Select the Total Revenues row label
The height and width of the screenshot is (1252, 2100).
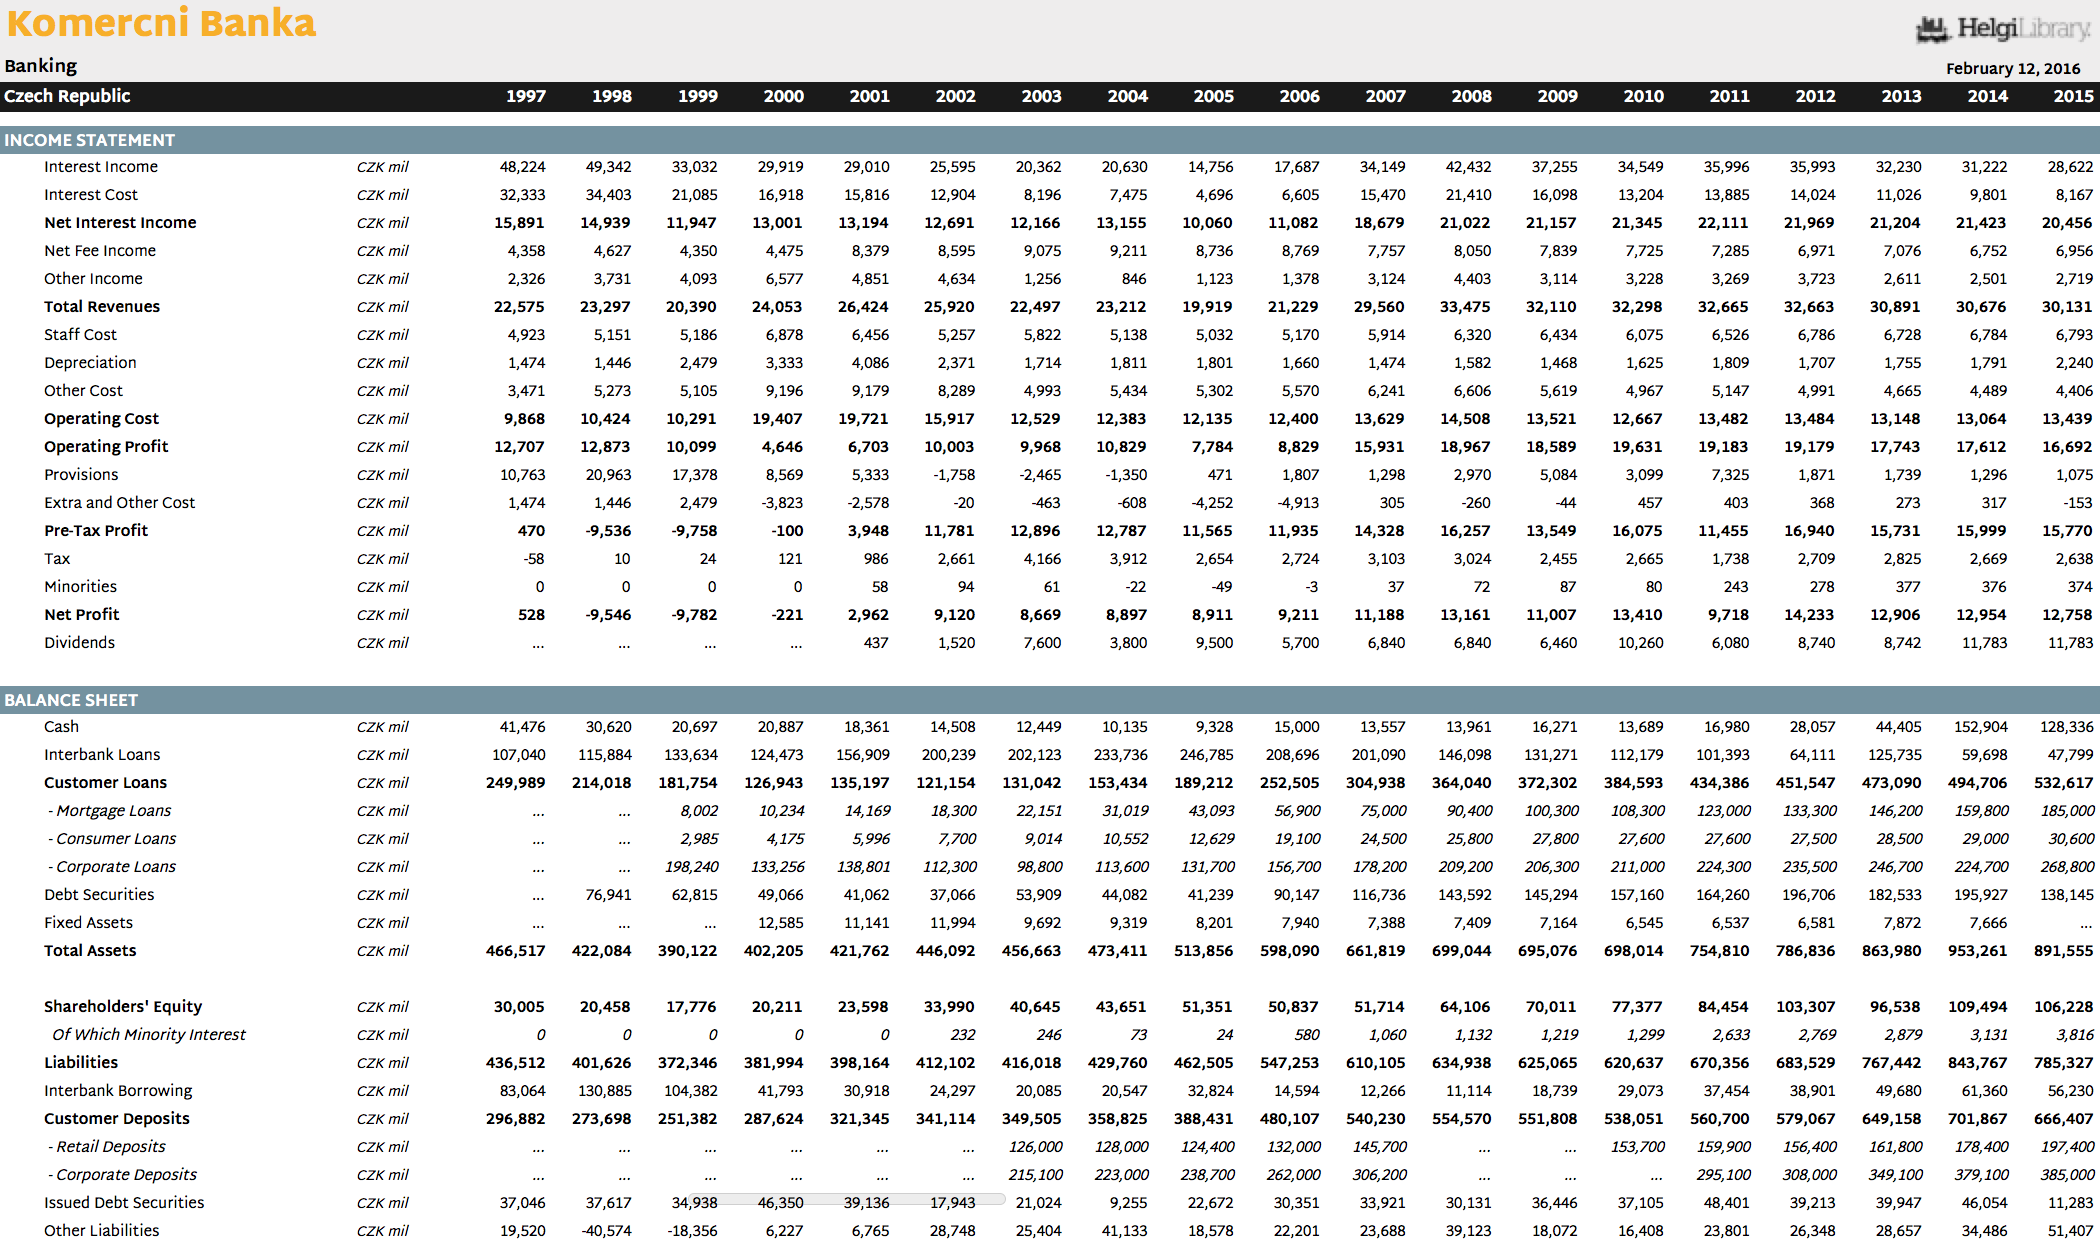pyautogui.click(x=102, y=307)
